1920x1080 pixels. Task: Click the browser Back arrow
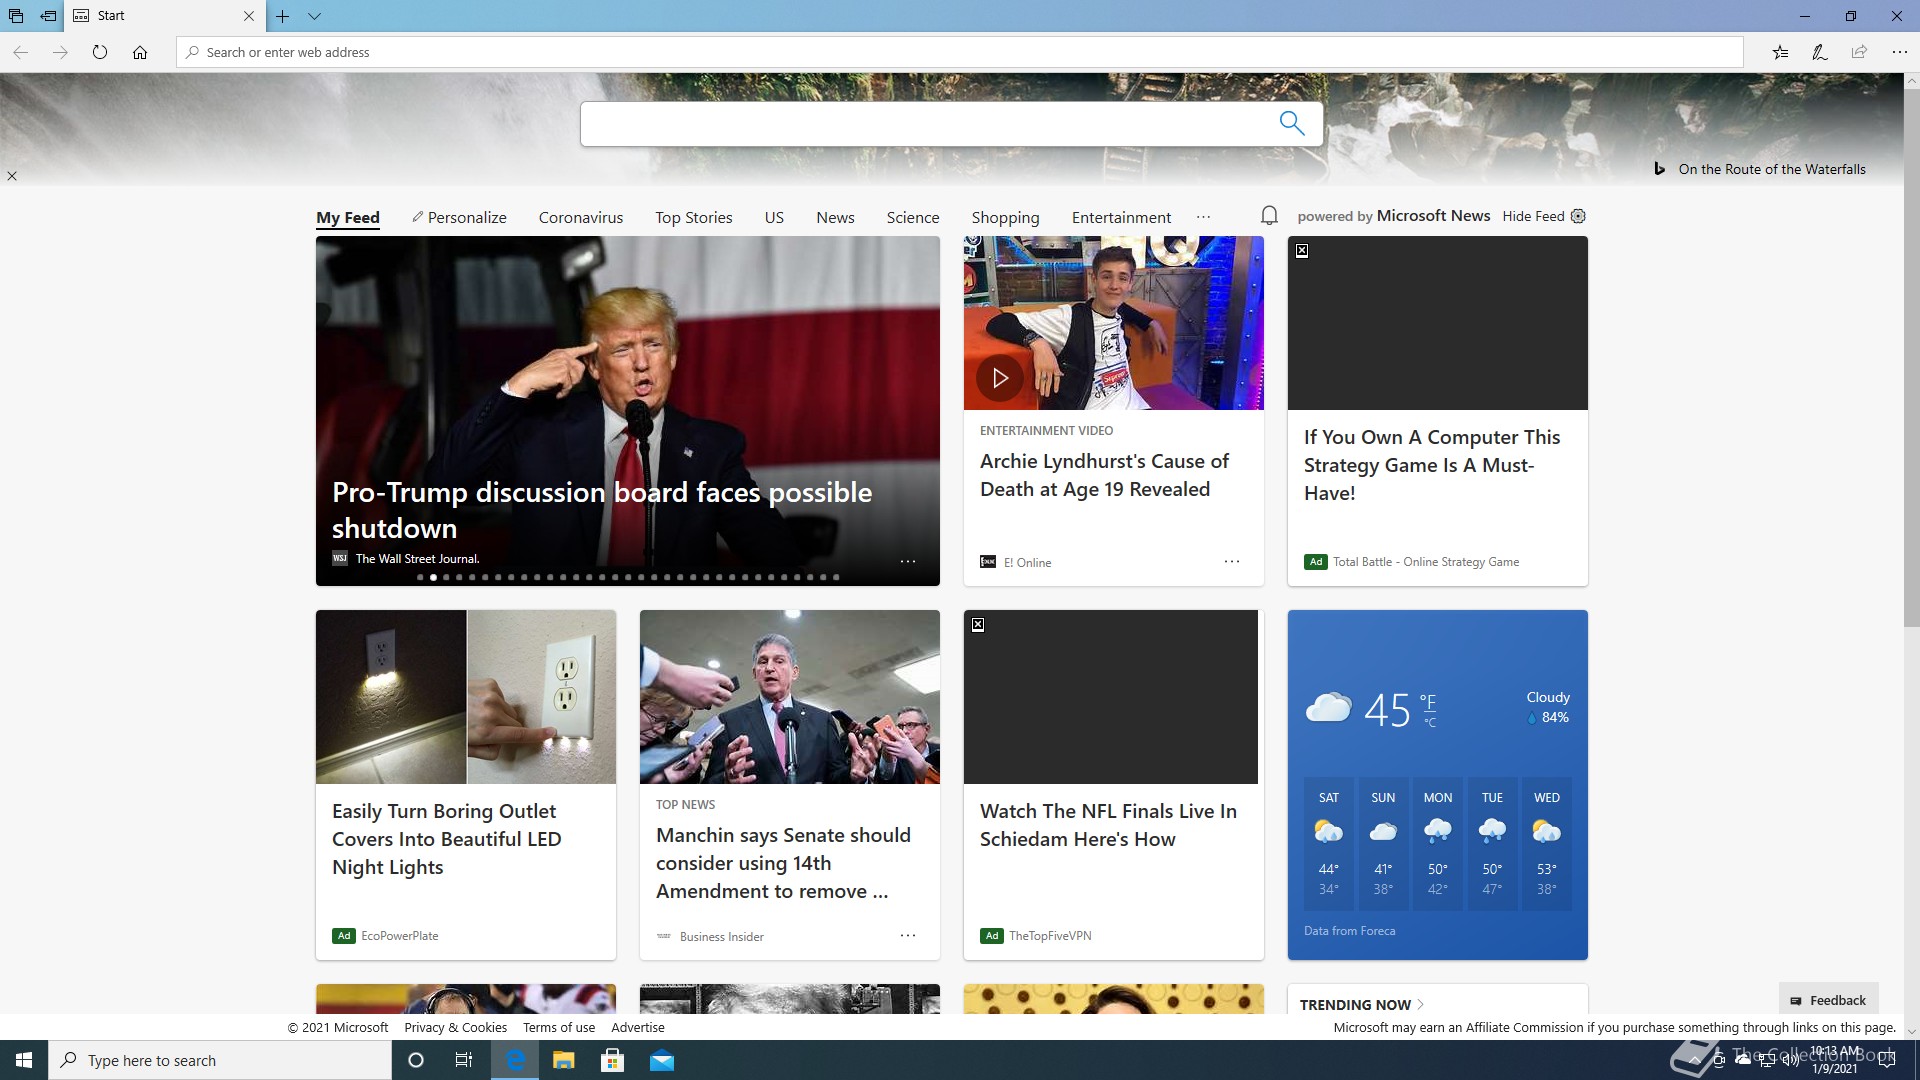(x=20, y=52)
